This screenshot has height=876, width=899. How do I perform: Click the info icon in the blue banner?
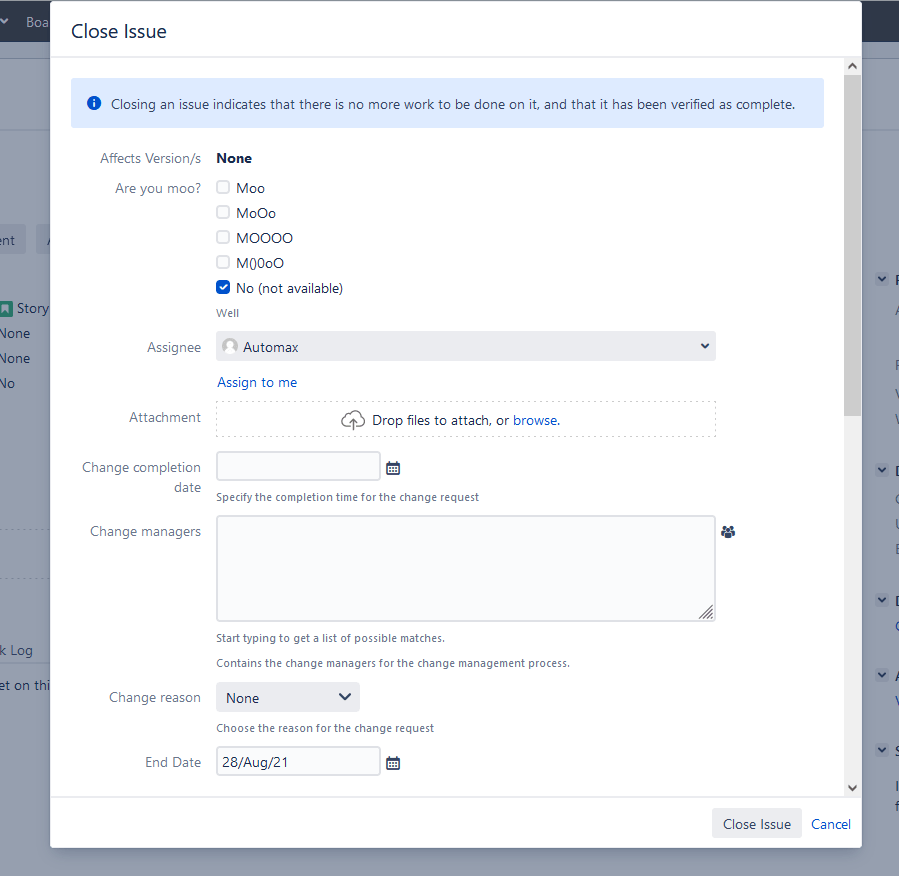click(x=94, y=103)
